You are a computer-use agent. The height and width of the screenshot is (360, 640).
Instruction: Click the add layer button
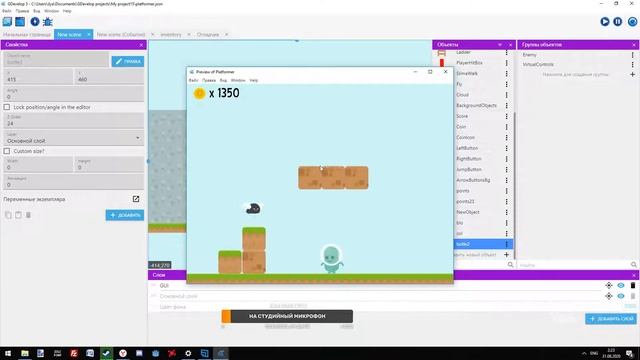coord(611,319)
